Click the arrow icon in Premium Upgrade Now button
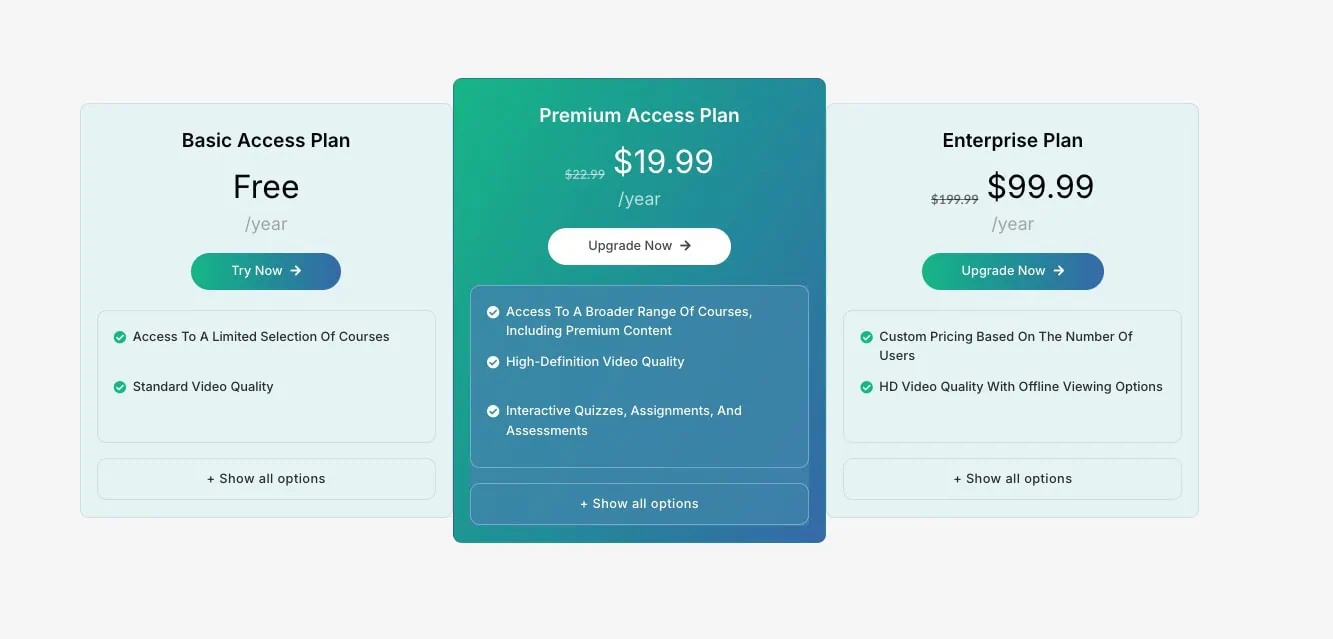Screen dimensions: 1333x639 click(x=685, y=246)
